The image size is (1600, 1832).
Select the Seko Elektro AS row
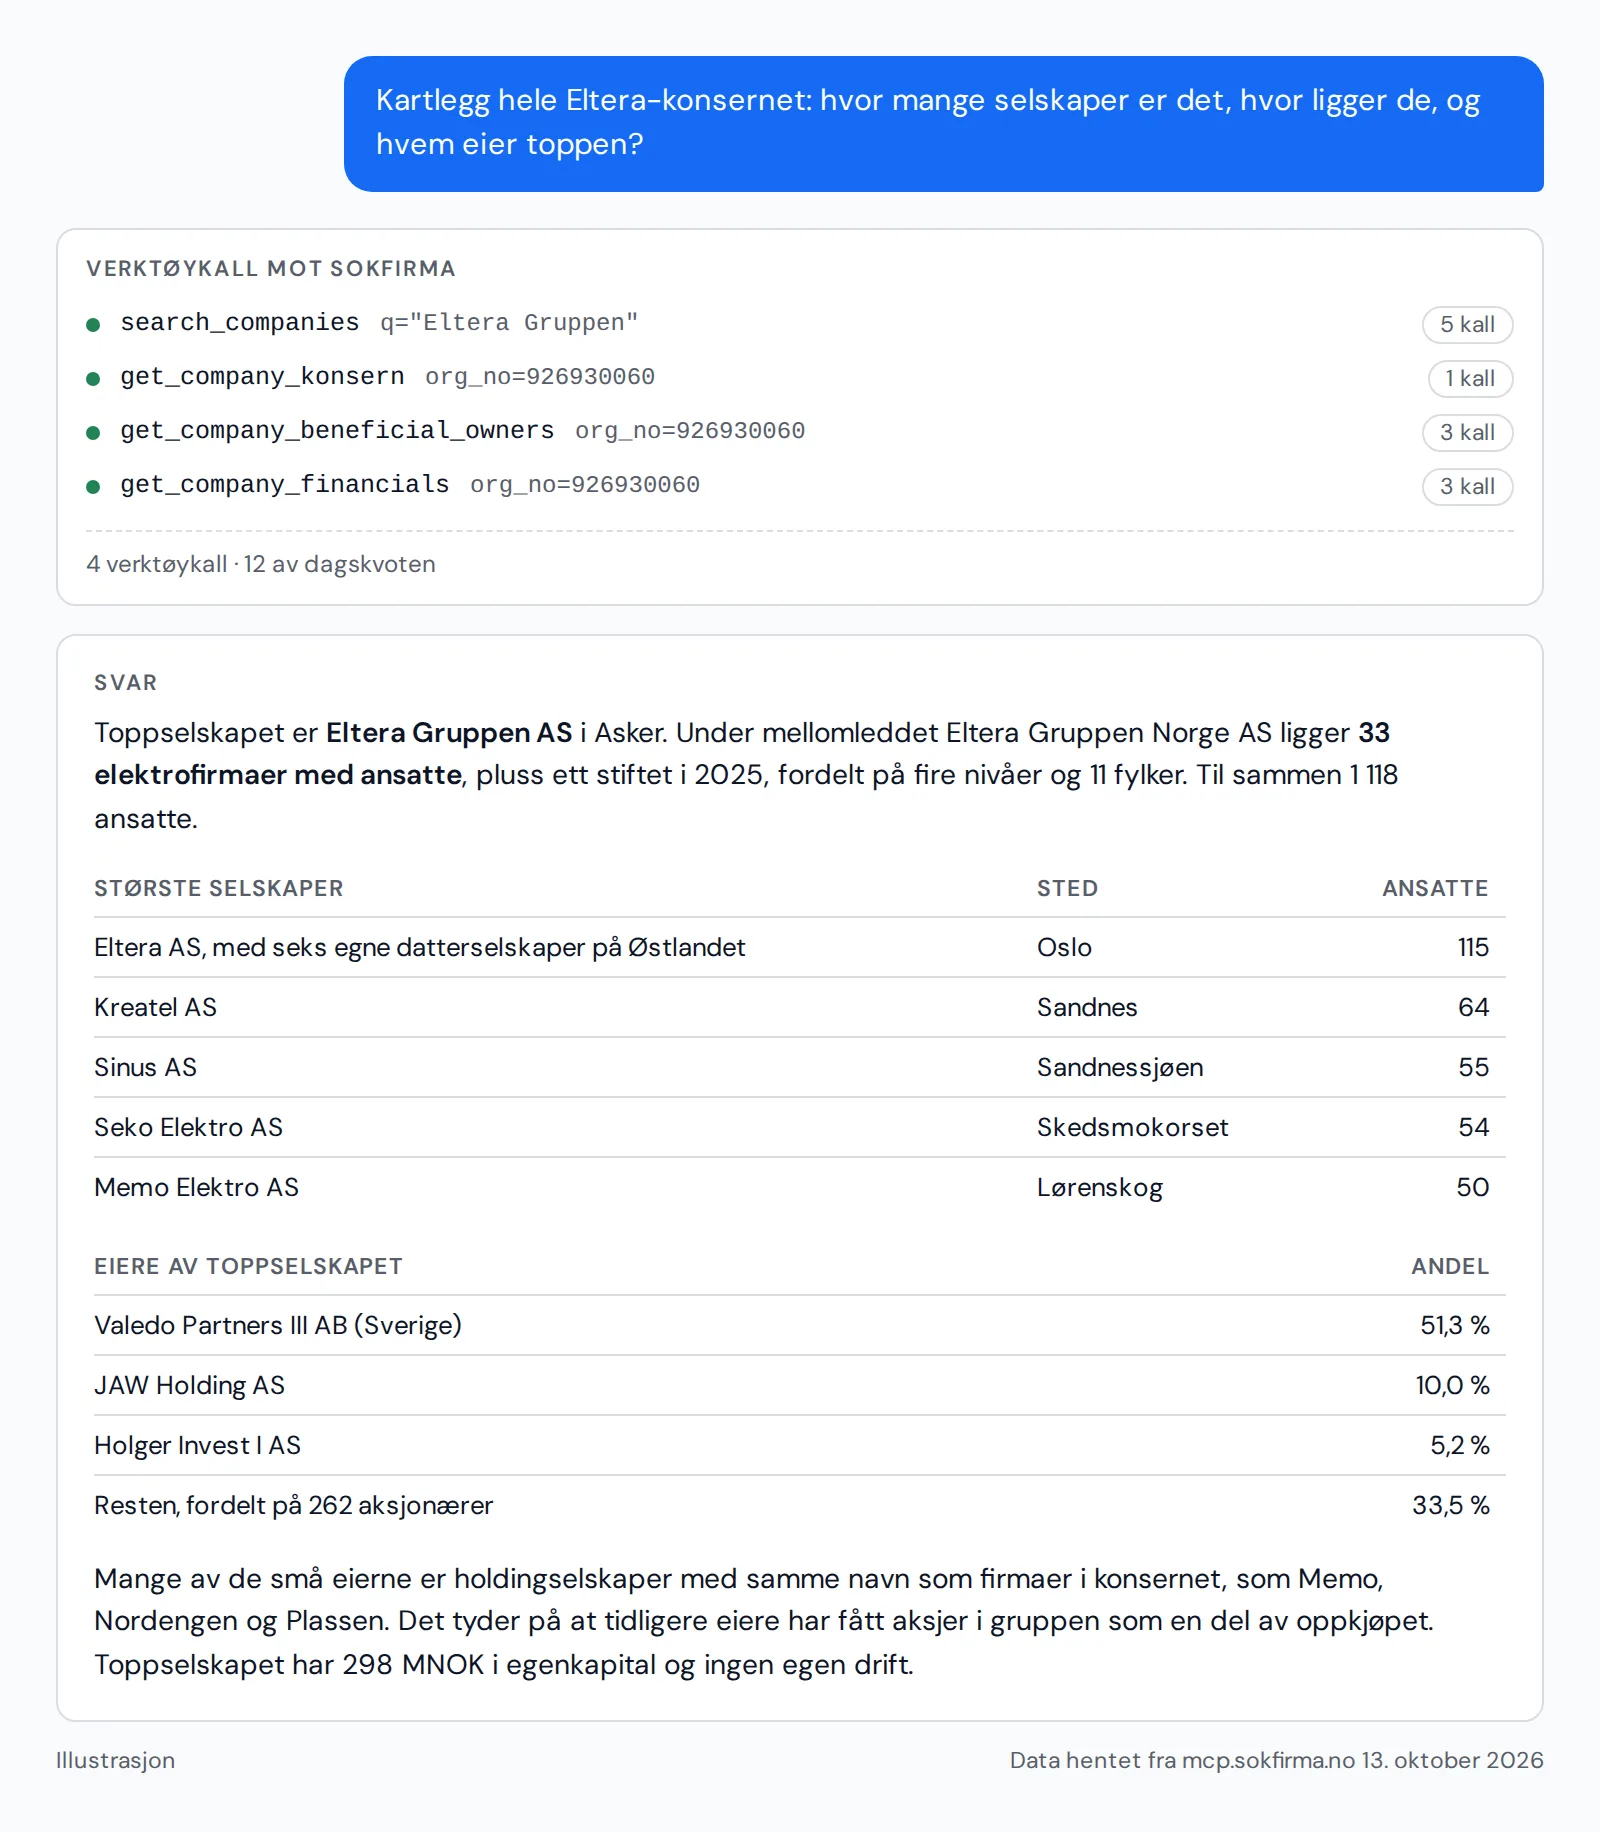[799, 1127]
